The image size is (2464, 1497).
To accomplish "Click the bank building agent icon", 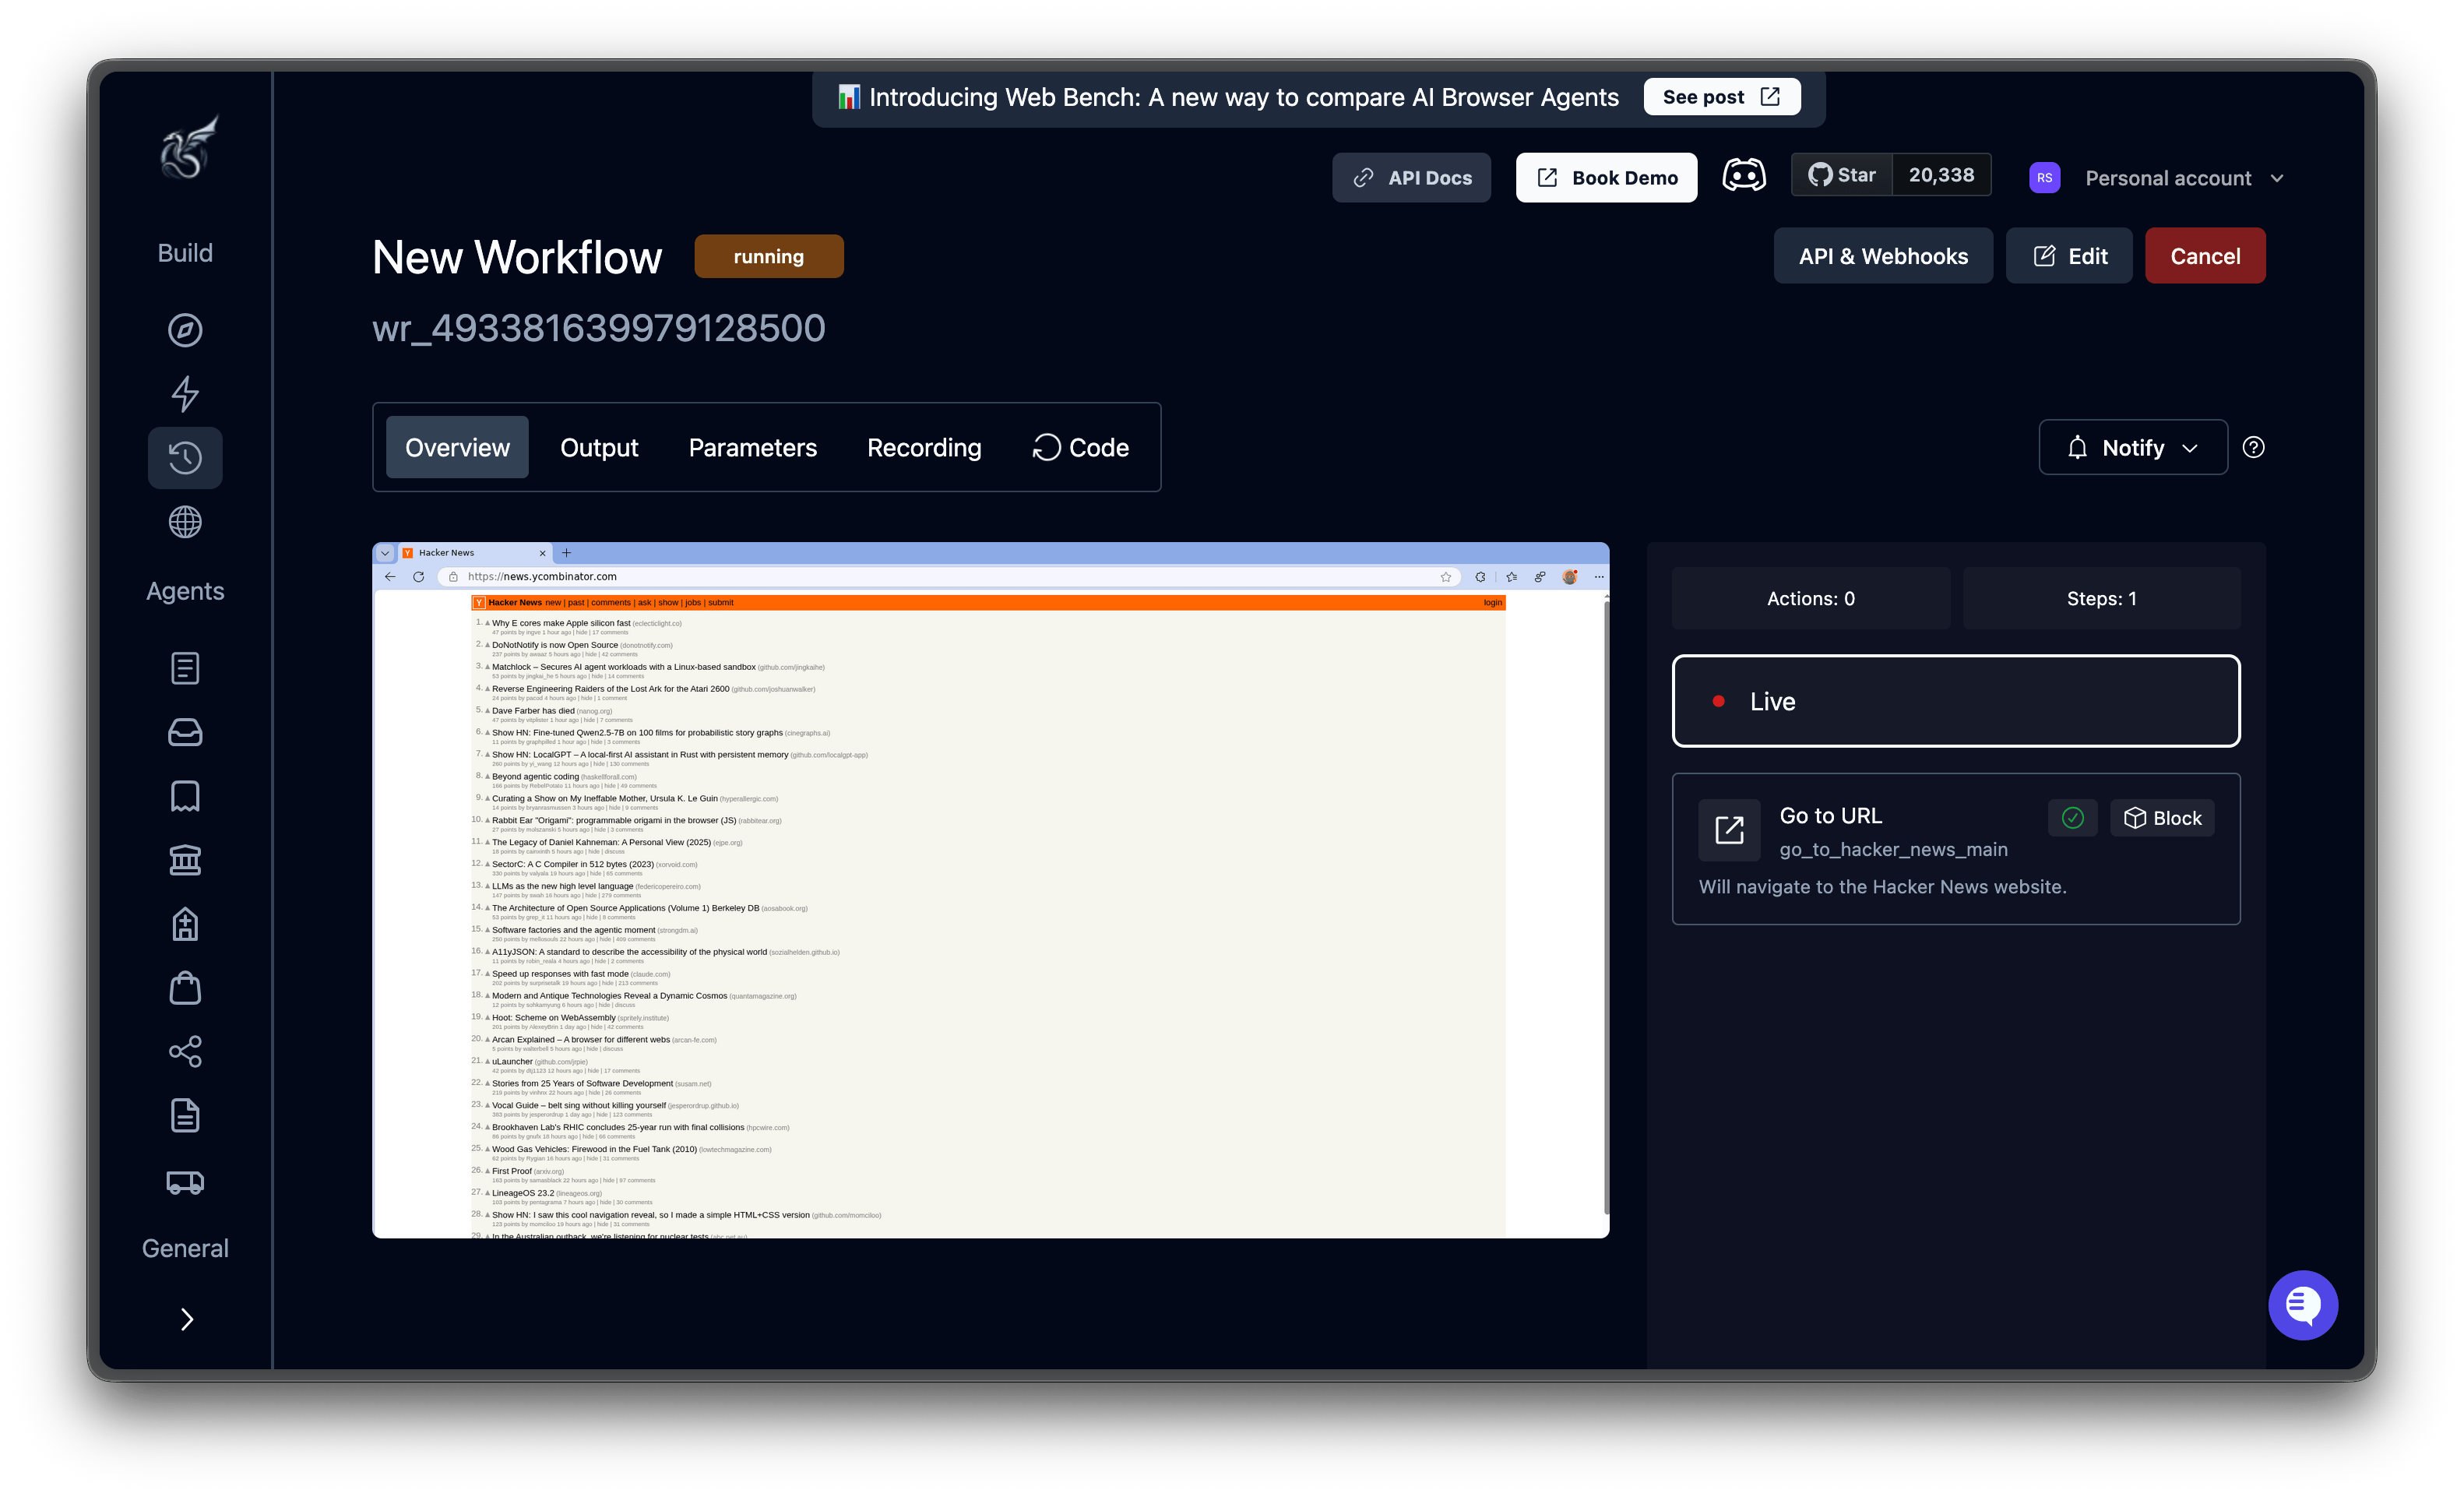I will [x=185, y=860].
